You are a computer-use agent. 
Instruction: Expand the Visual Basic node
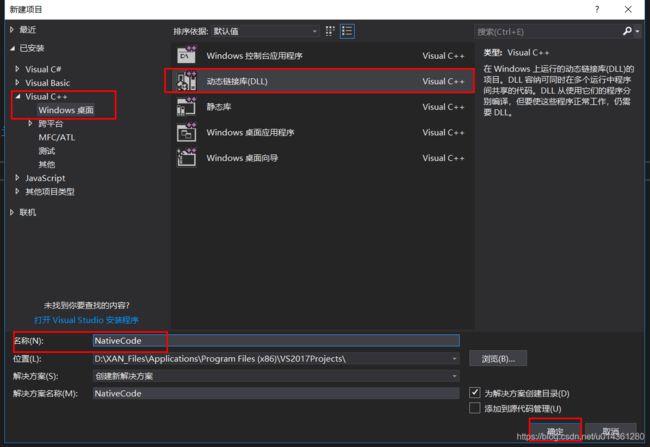[17, 83]
